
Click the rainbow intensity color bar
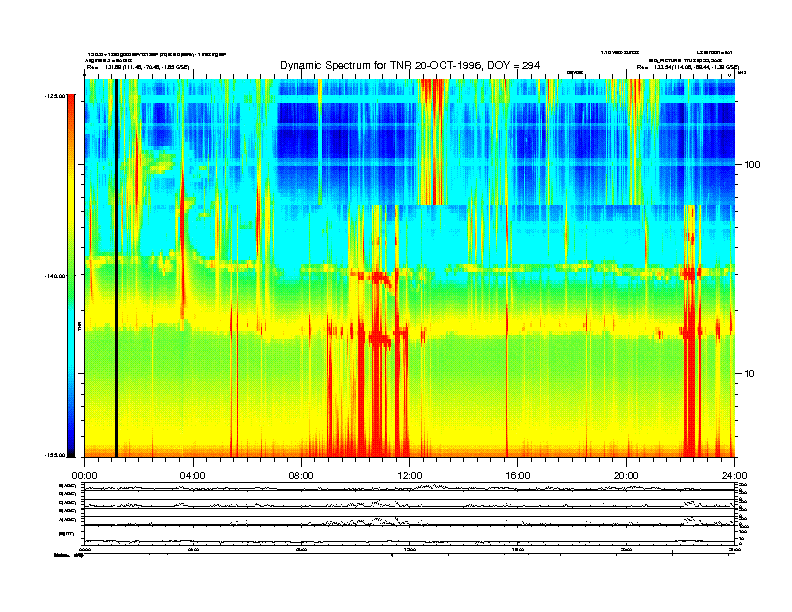coord(71,275)
